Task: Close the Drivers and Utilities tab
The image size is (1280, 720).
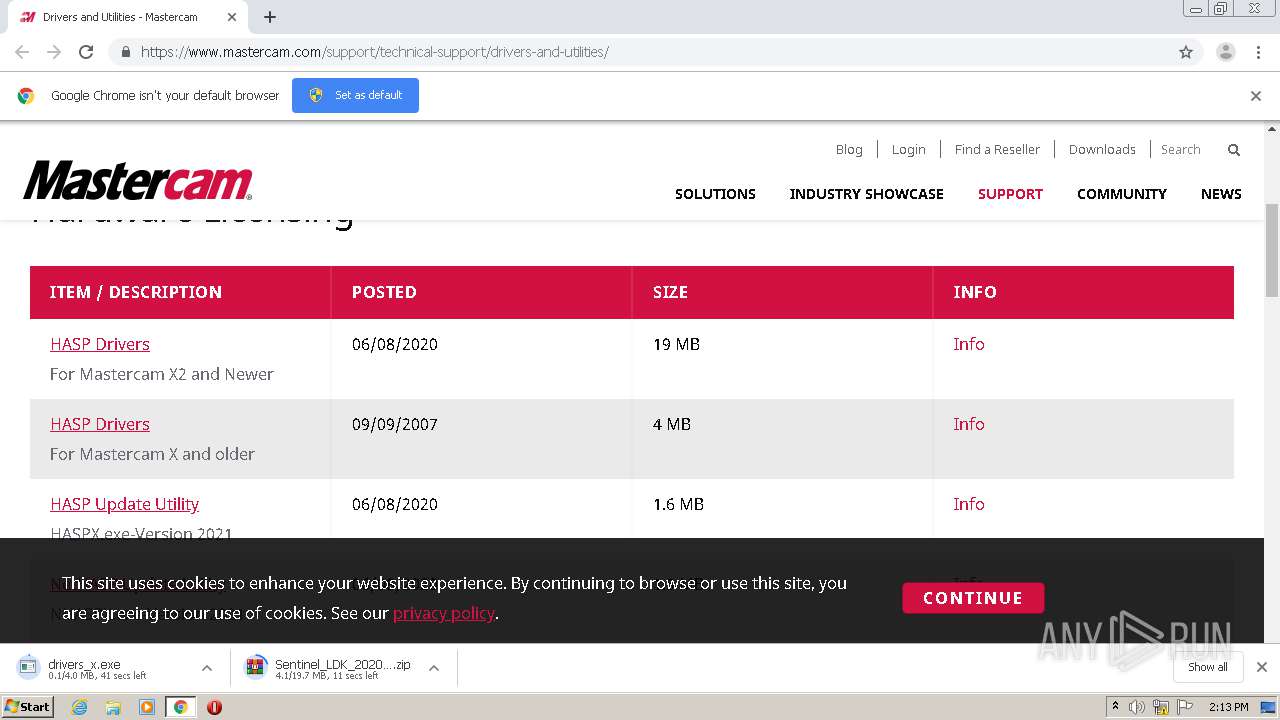Action: click(x=232, y=17)
